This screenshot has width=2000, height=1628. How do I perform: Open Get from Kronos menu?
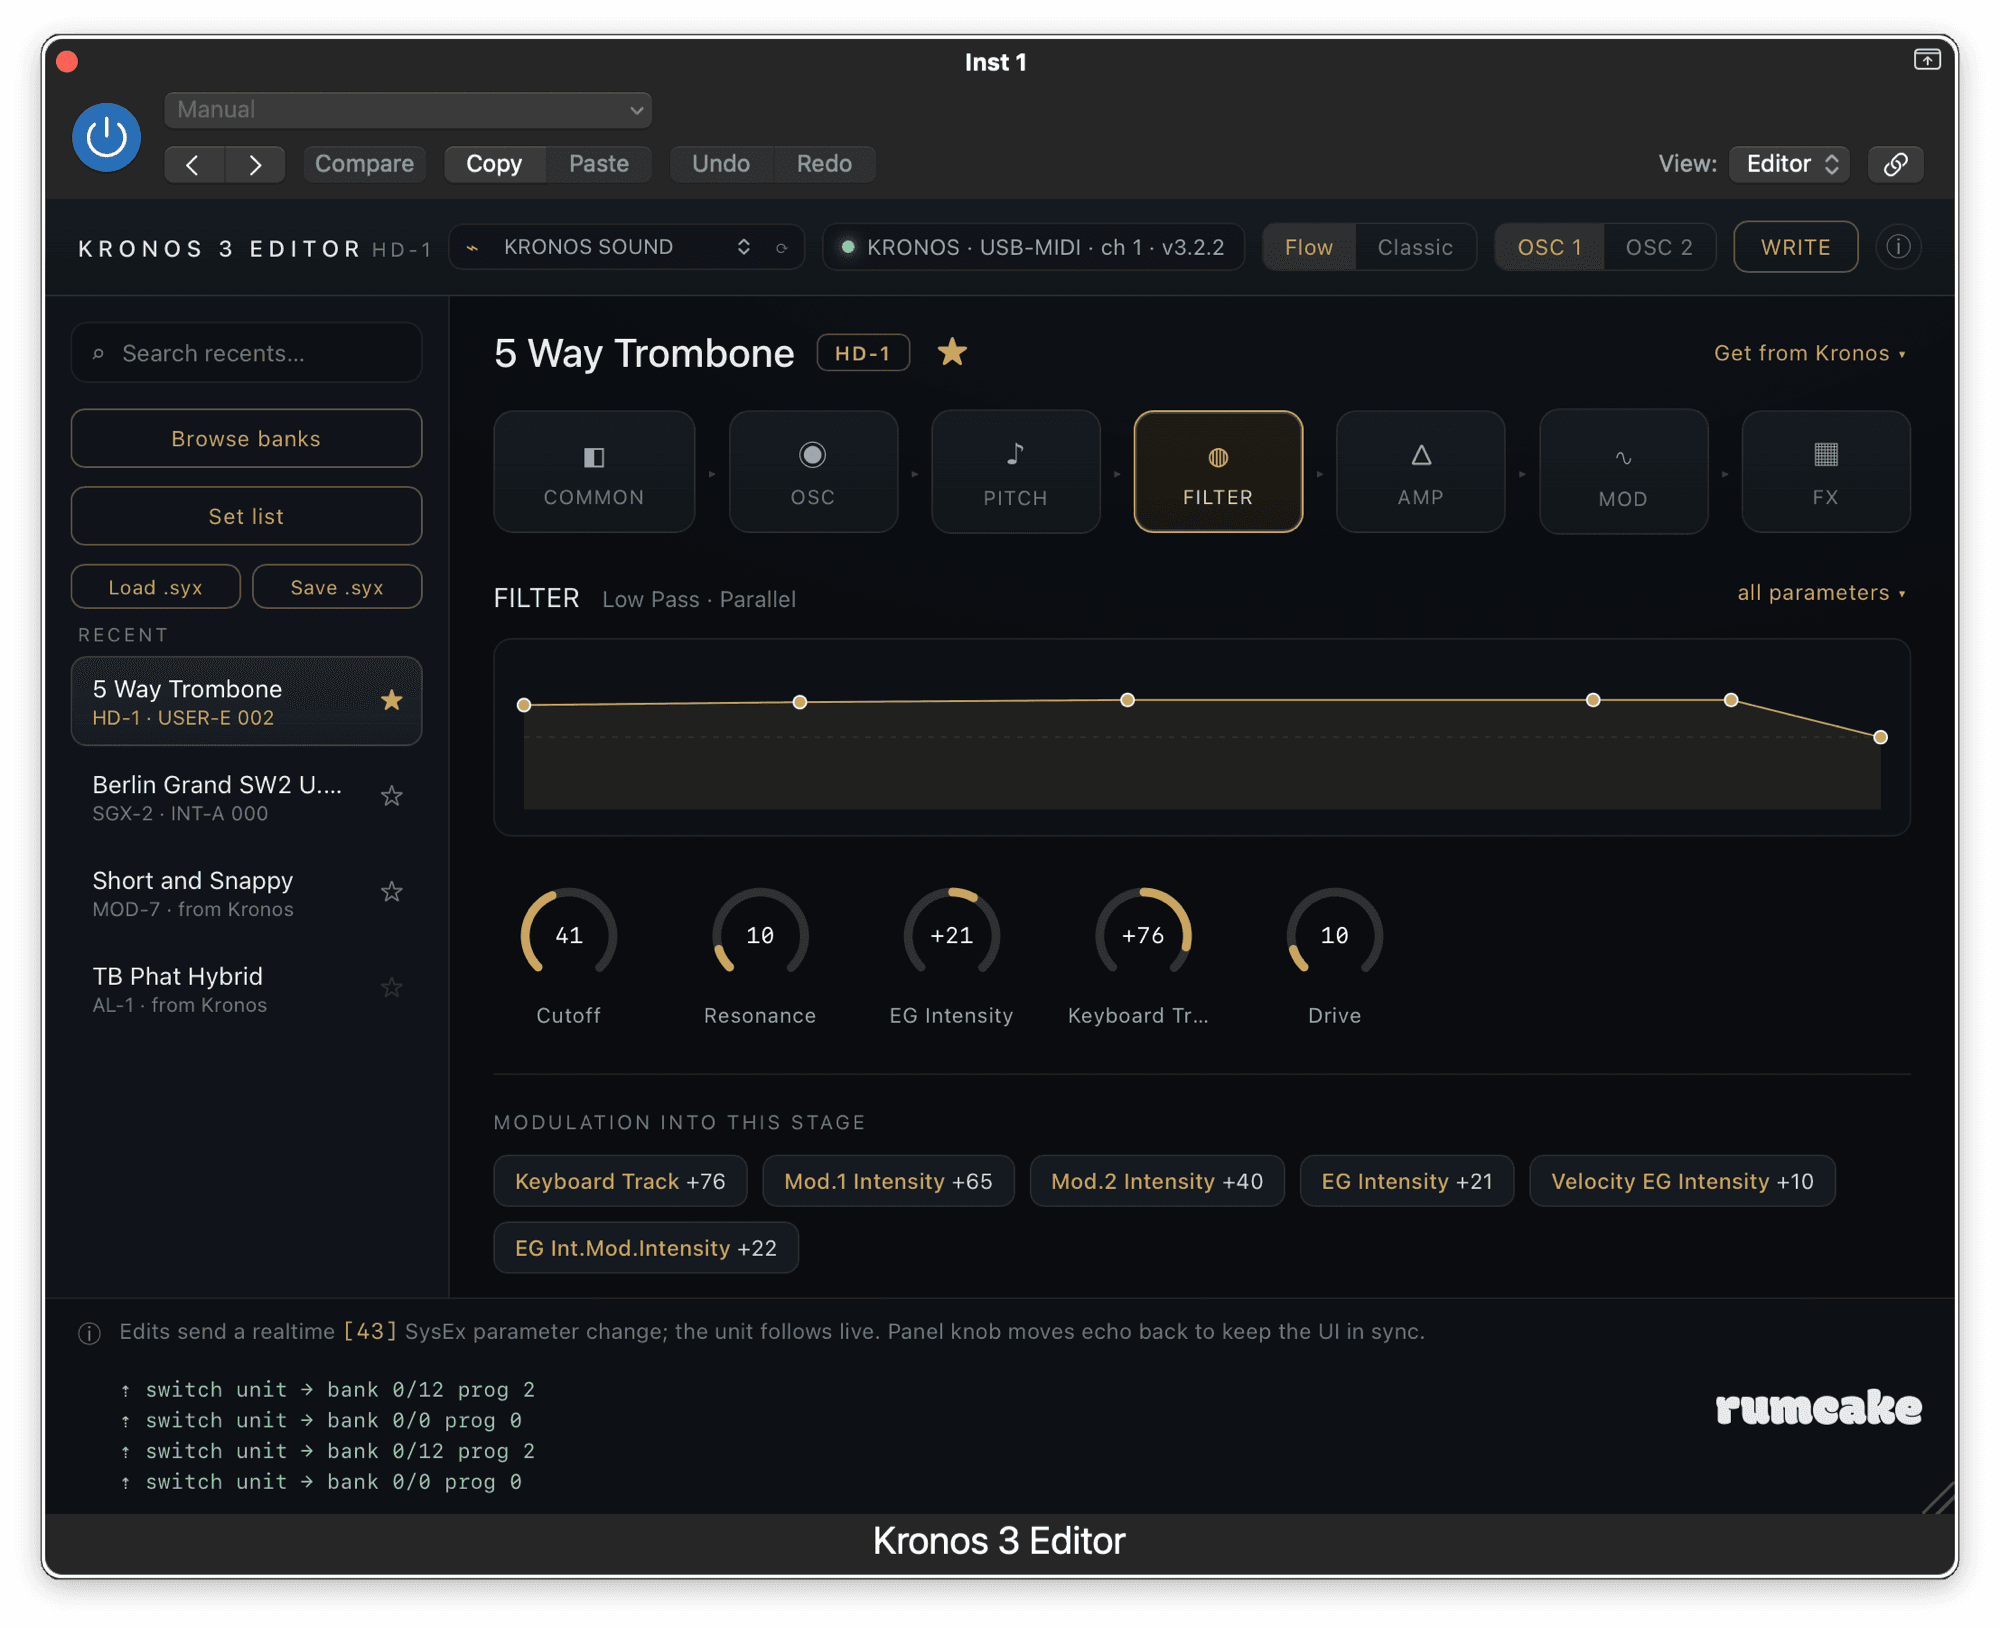1809,353
